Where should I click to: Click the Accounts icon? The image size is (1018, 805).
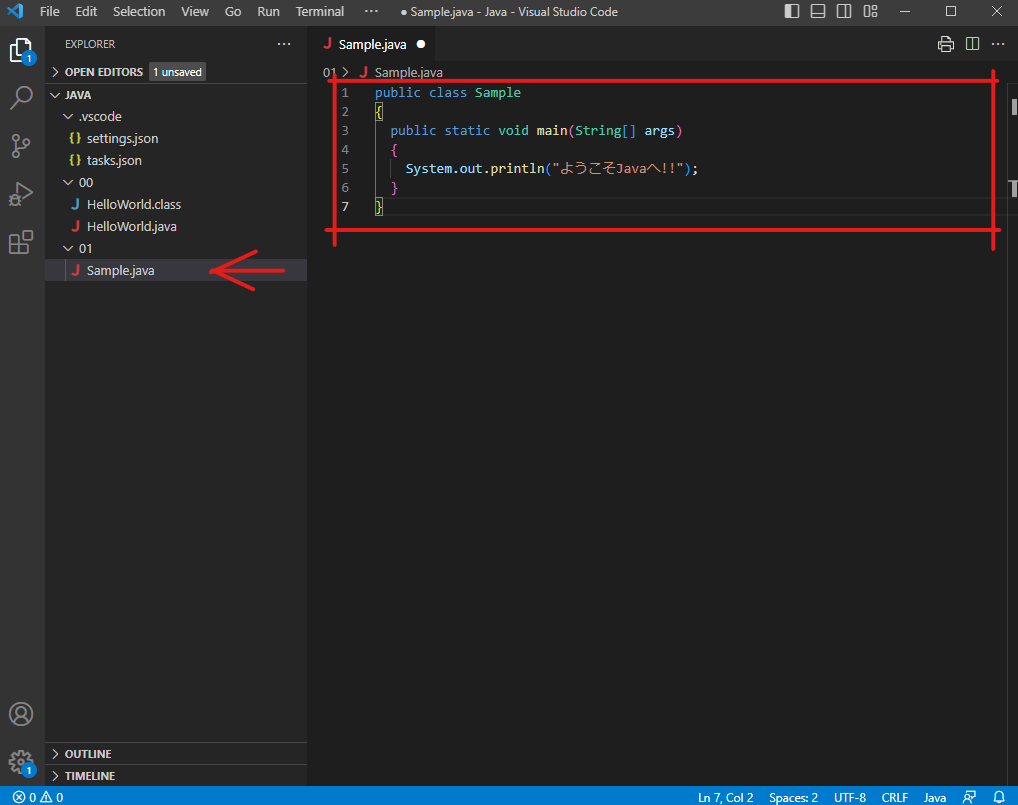click(x=21, y=714)
